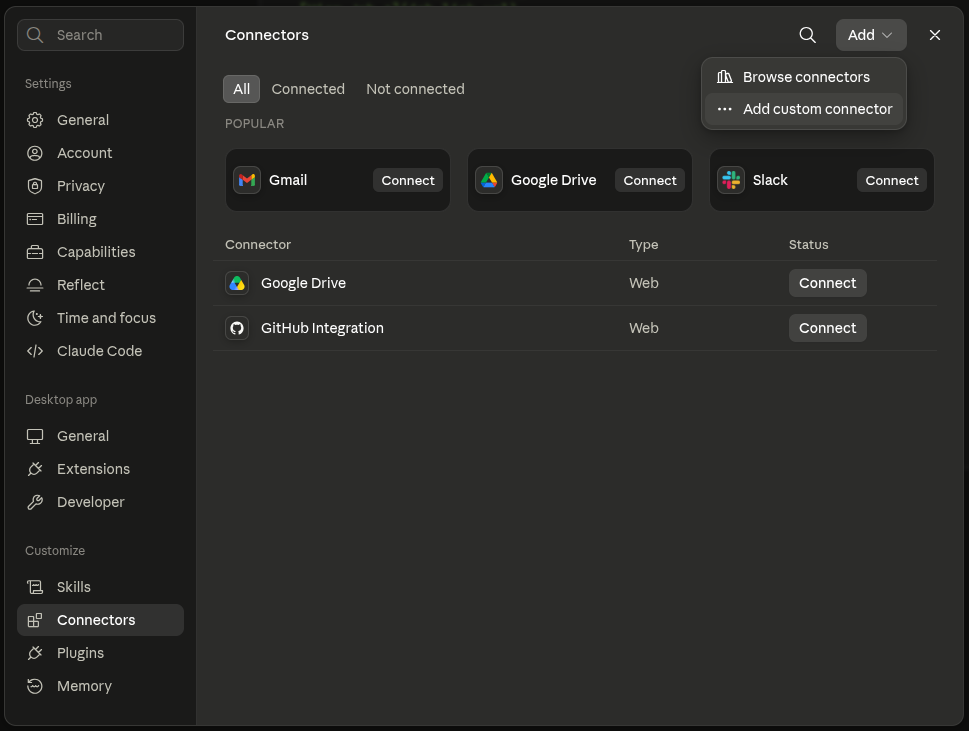Click the Slack name in Popular card

(770, 180)
